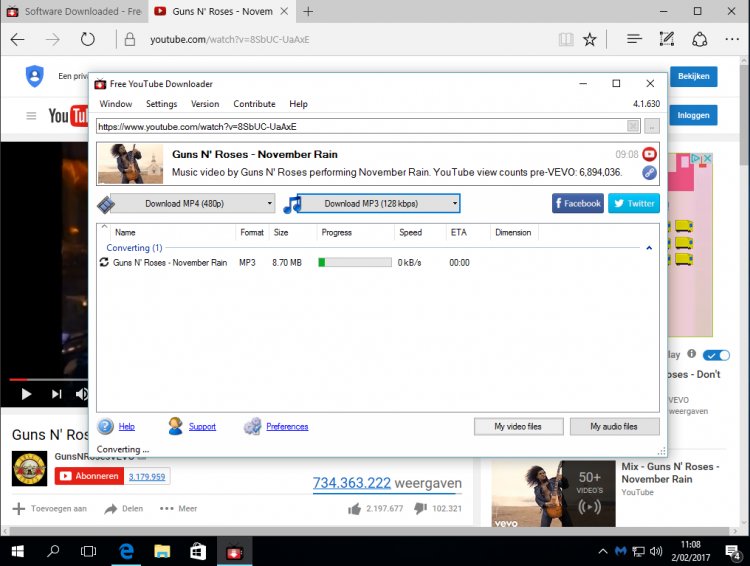
Task: Click the Facebook share button
Action: pos(577,203)
